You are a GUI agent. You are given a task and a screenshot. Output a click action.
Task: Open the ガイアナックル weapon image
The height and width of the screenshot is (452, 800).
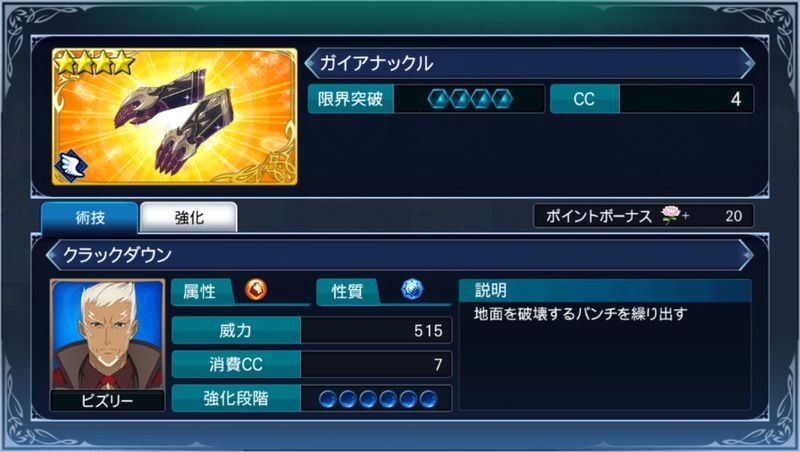point(174,116)
